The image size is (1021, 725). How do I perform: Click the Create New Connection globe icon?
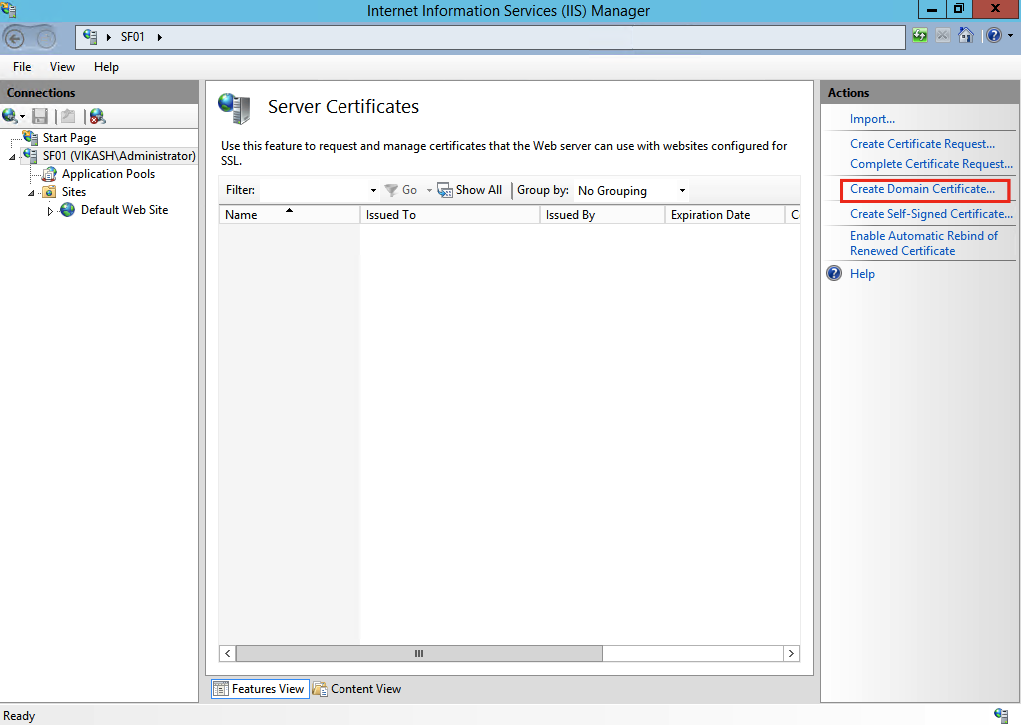tap(9, 116)
